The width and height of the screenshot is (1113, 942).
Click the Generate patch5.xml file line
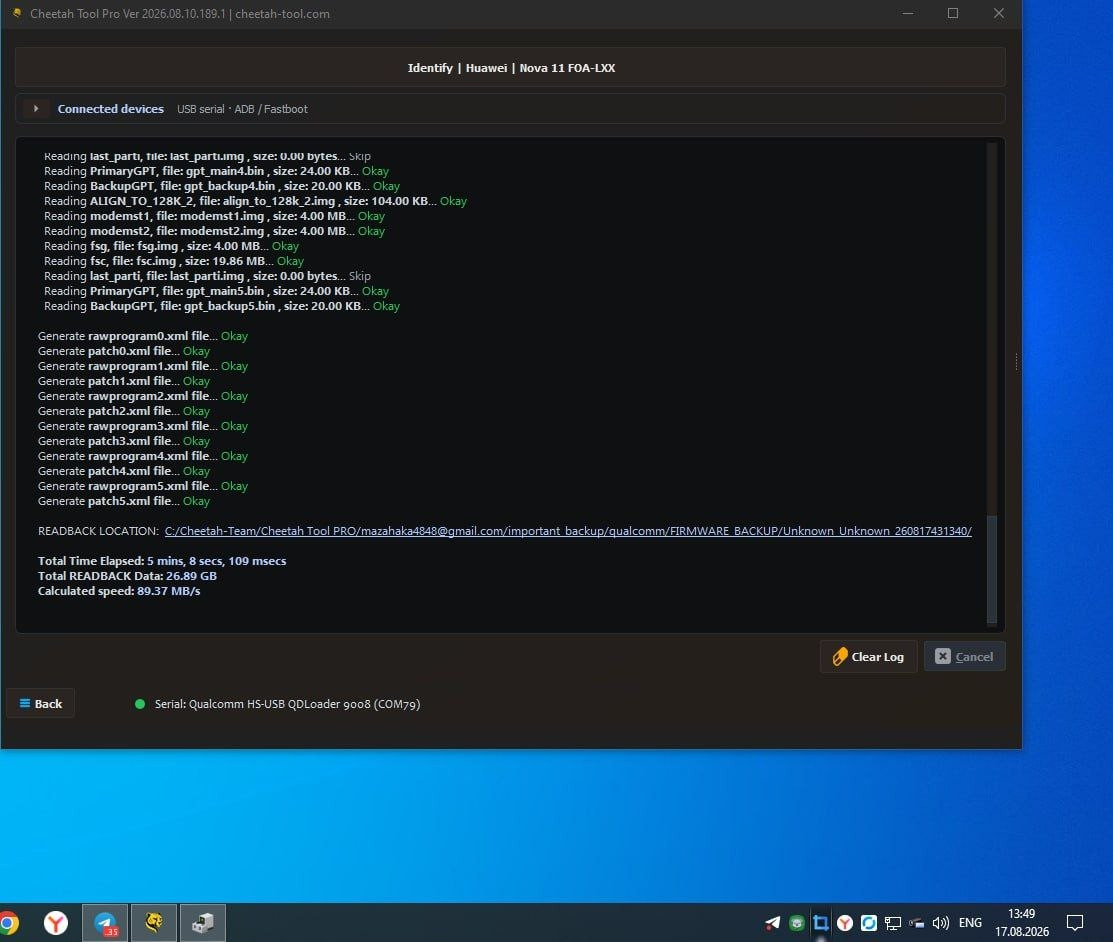(x=124, y=501)
